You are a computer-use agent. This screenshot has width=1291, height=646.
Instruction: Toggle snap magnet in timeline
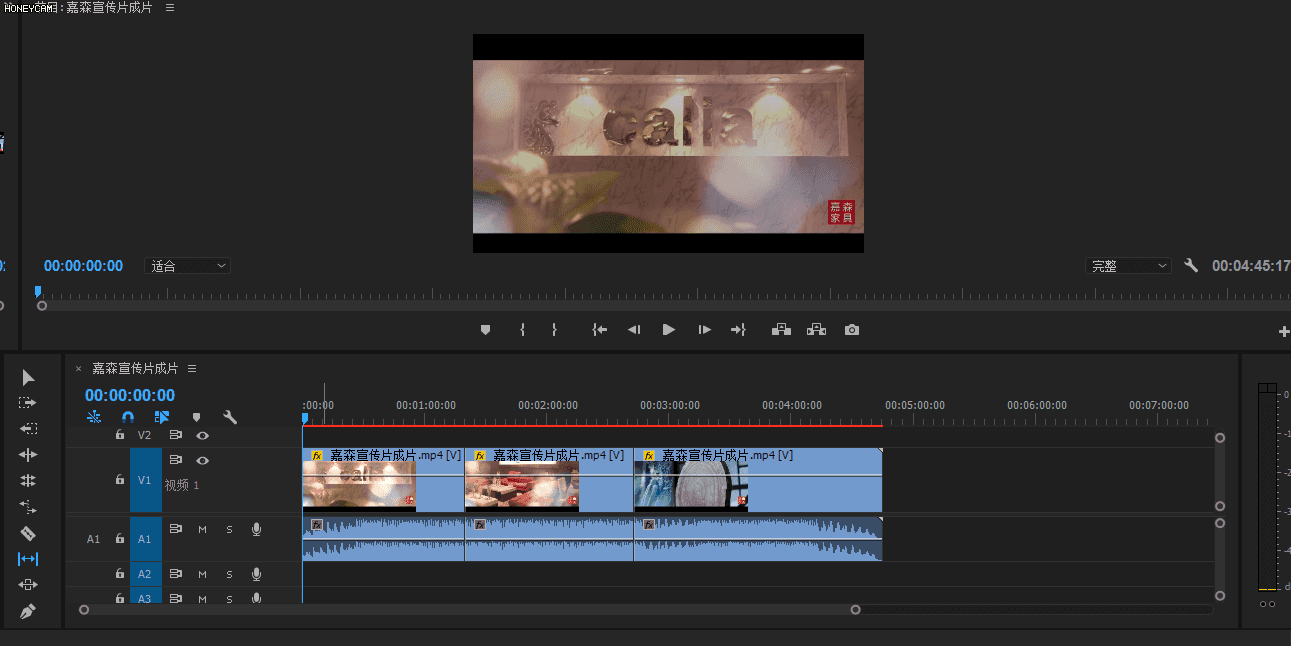pos(128,417)
